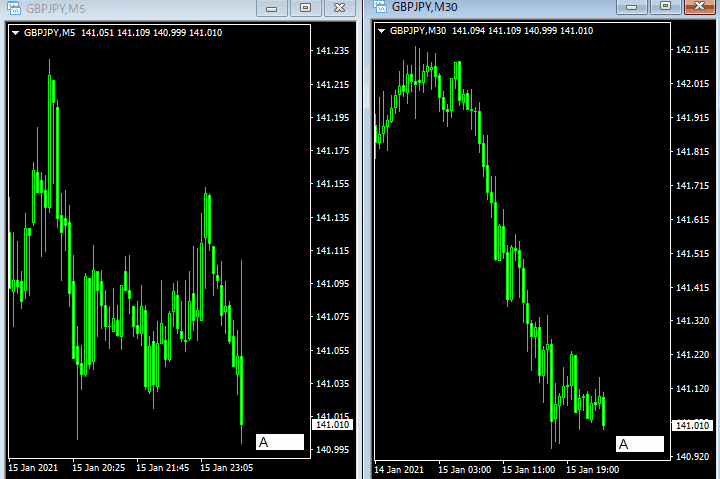Click the 15 Jan 21:45 time label

pyautogui.click(x=163, y=468)
